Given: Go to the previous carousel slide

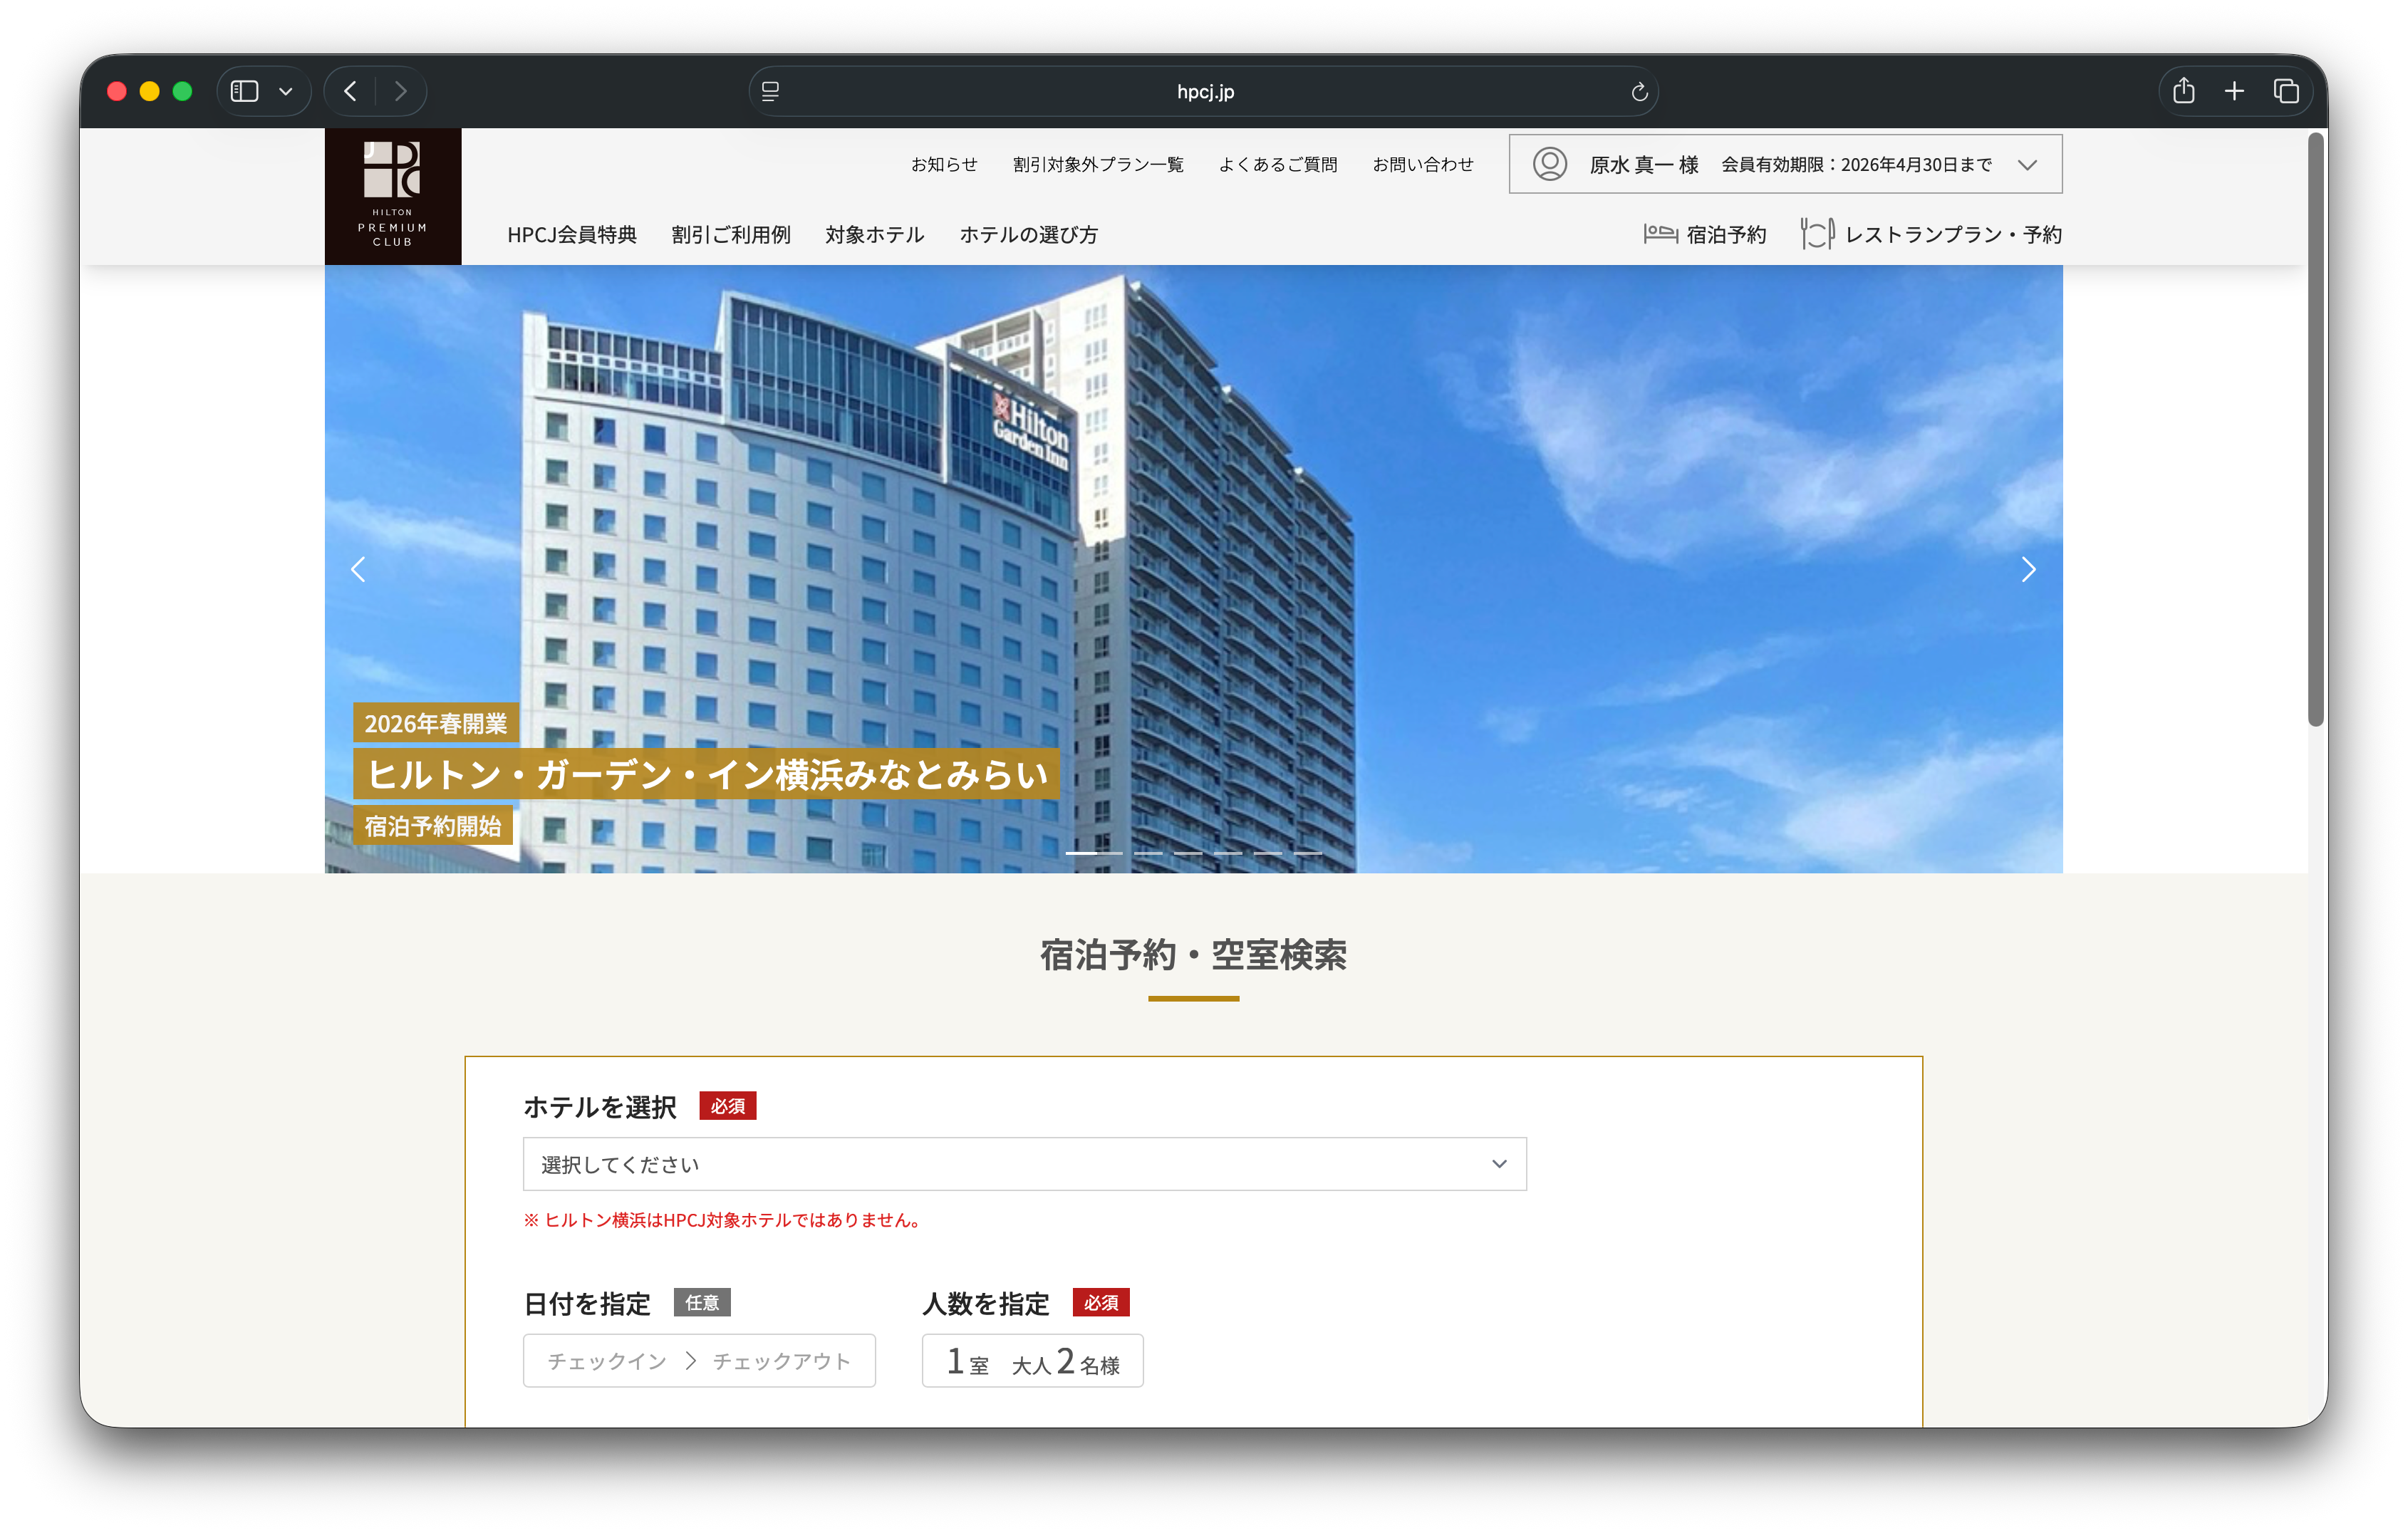Looking at the screenshot, I should tap(359, 569).
